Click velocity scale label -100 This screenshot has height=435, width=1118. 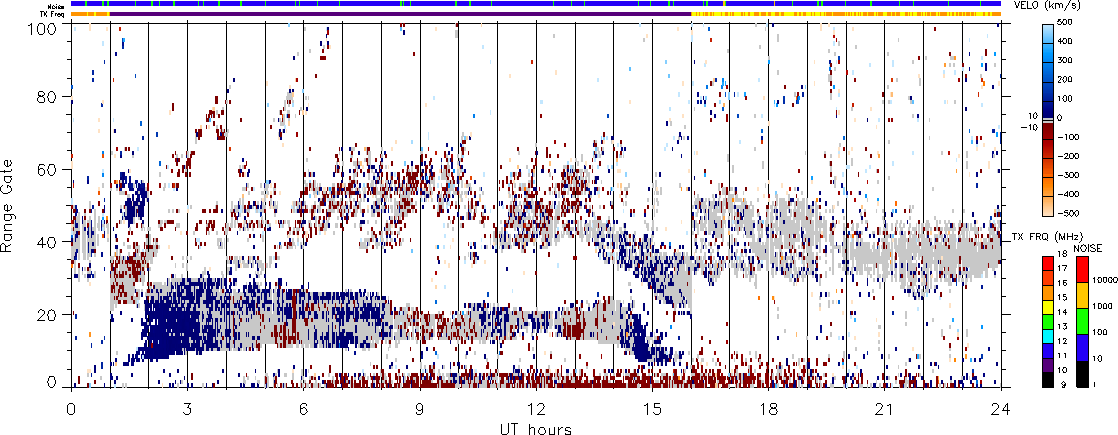coord(1068,137)
